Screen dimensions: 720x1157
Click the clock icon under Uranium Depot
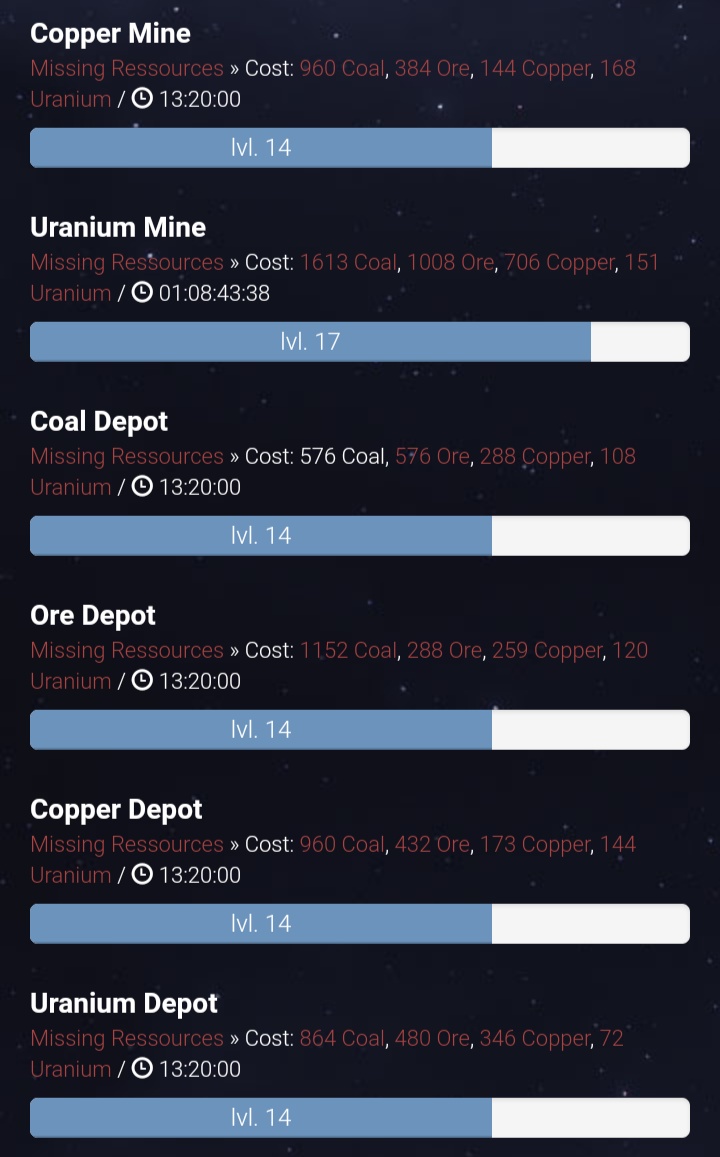[142, 1068]
